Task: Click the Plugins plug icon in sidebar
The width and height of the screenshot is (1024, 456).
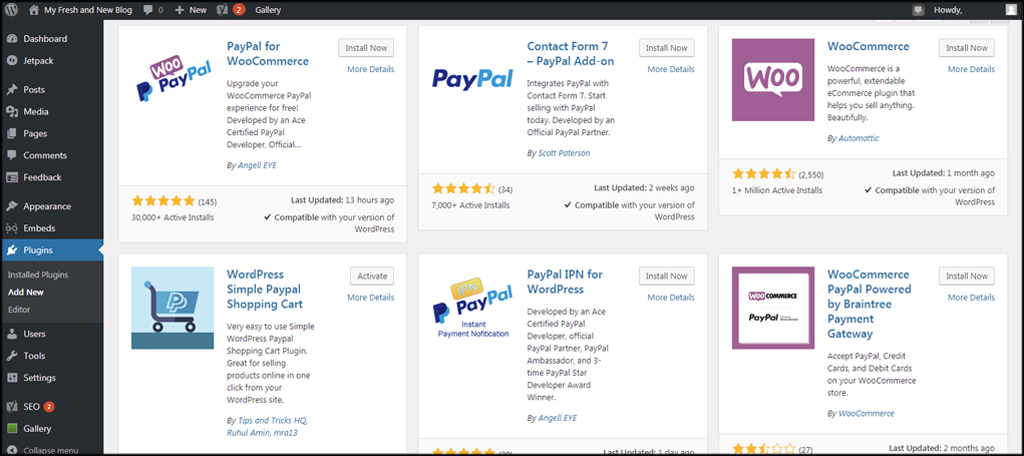Action: [x=12, y=250]
